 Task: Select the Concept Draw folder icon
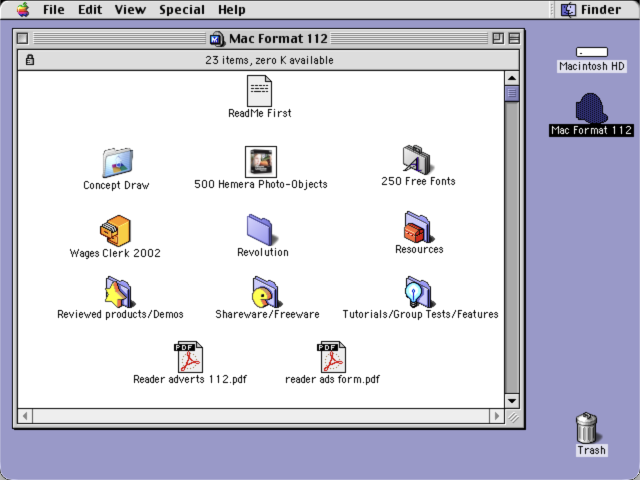[118, 162]
